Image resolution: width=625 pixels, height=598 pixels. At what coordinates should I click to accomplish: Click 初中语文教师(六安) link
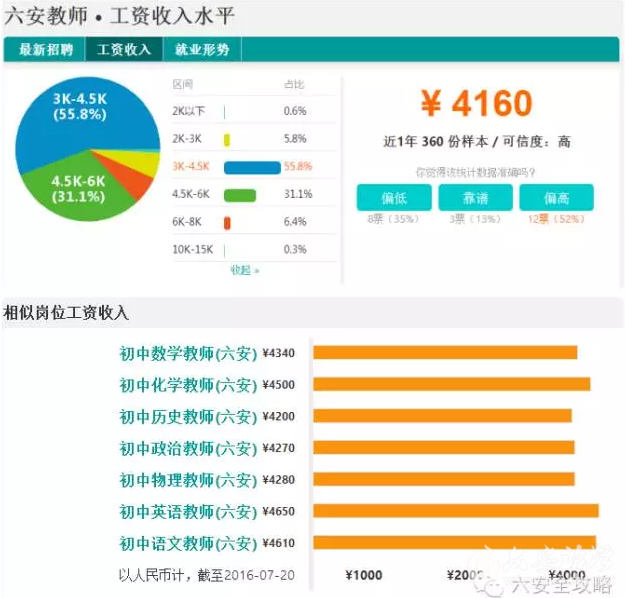(x=188, y=544)
